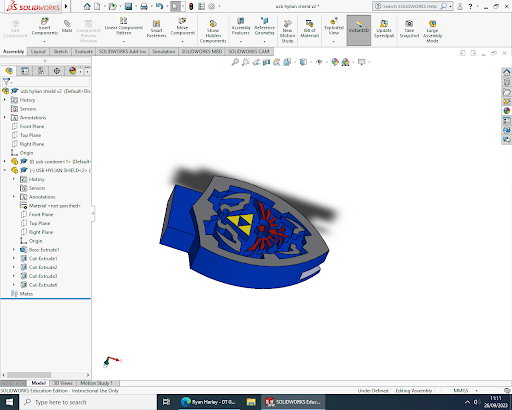This screenshot has height=410, width=512.
Task: Open Assembly Features tool
Action: [x=241, y=26]
